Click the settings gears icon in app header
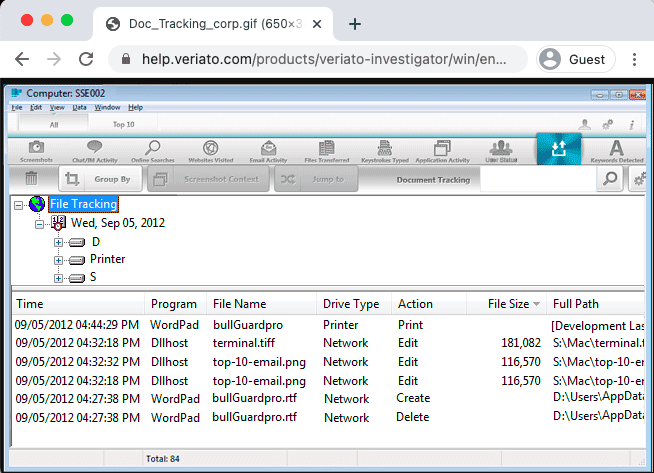This screenshot has width=654, height=473. pos(608,124)
